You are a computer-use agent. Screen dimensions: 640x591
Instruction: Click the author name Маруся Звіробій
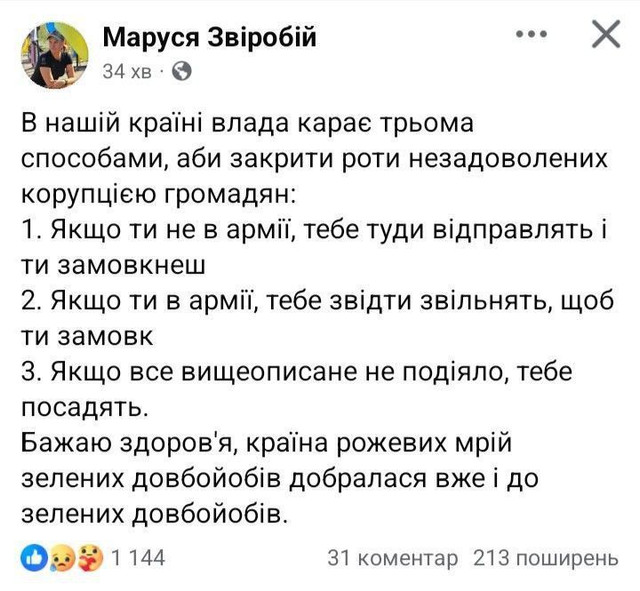pyautogui.click(x=209, y=38)
